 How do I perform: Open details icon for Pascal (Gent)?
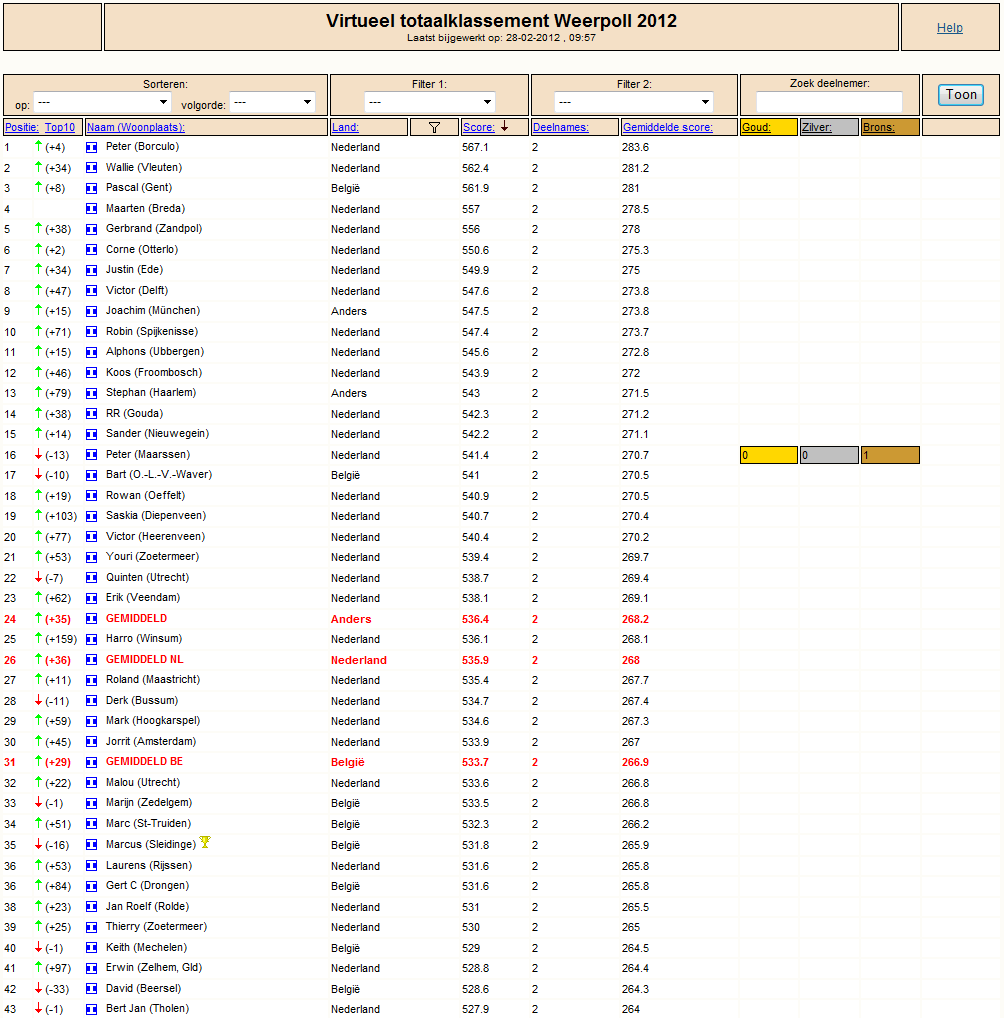point(92,188)
